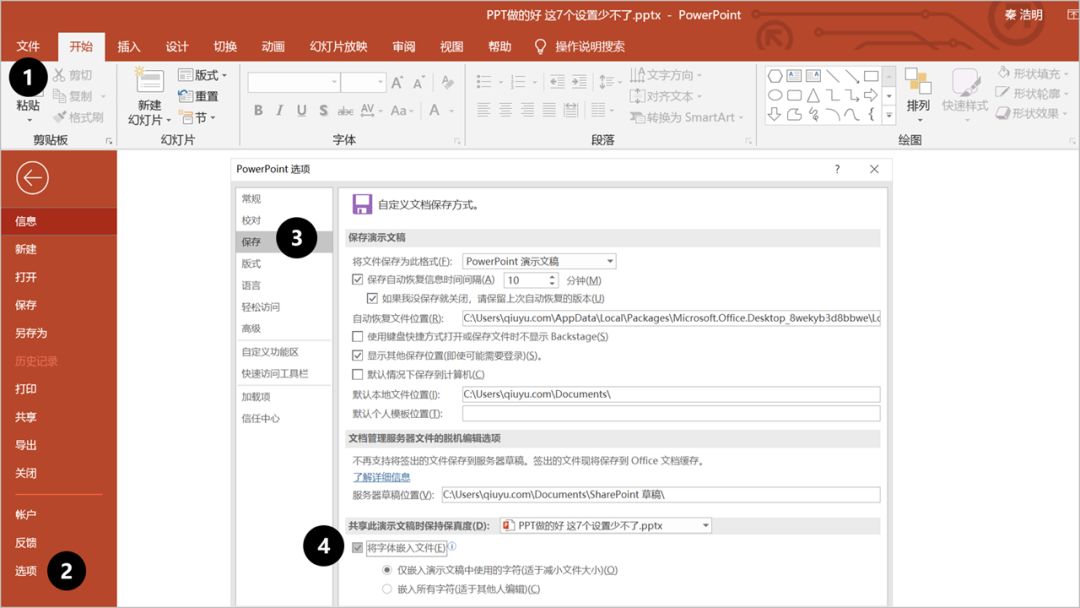Toggle 将字体嵌入文件 checkbox

(x=357, y=547)
